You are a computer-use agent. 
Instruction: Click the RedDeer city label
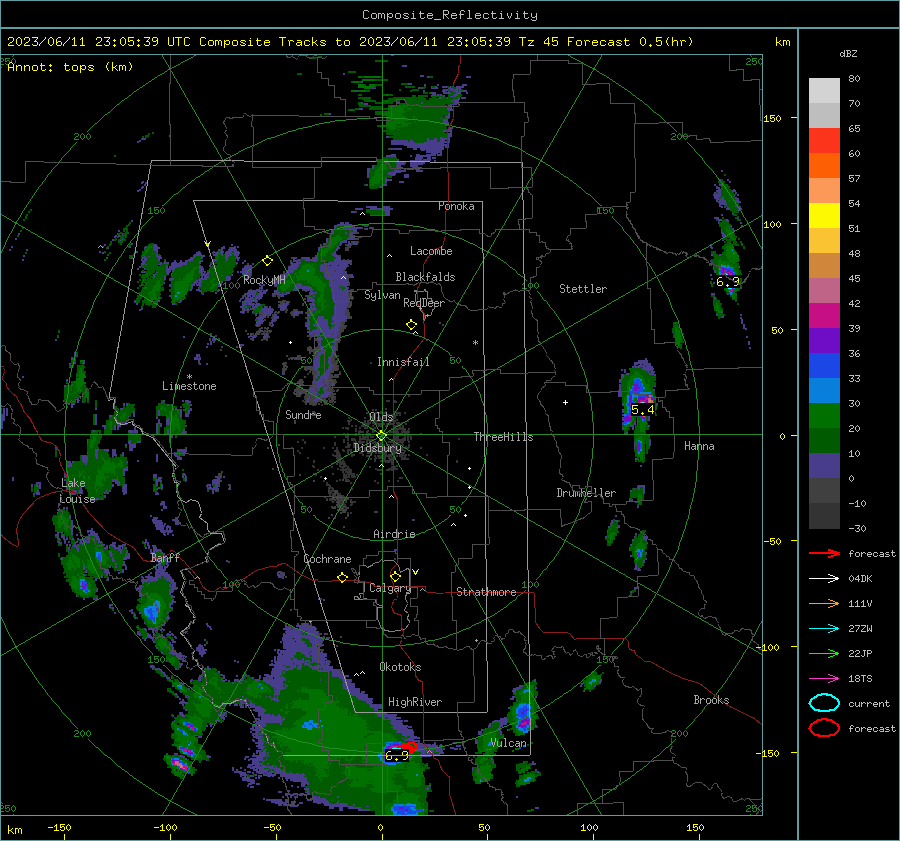(424, 303)
